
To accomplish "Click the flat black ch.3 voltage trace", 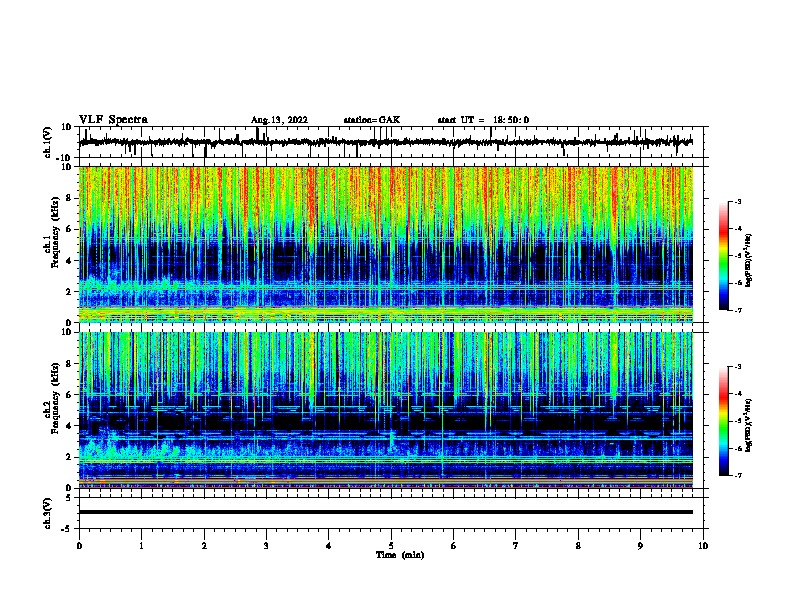I will pos(386,512).
